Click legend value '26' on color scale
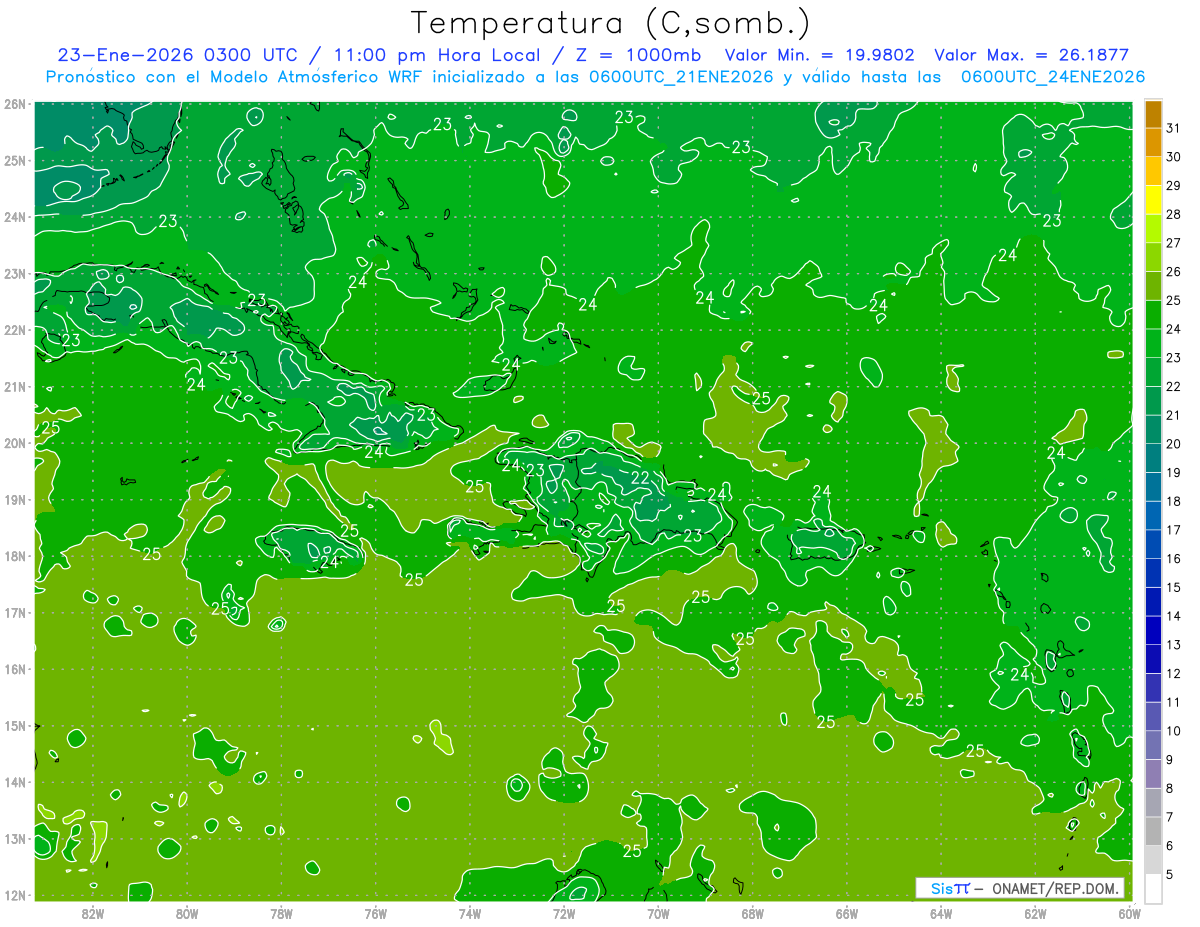 coord(1173,272)
